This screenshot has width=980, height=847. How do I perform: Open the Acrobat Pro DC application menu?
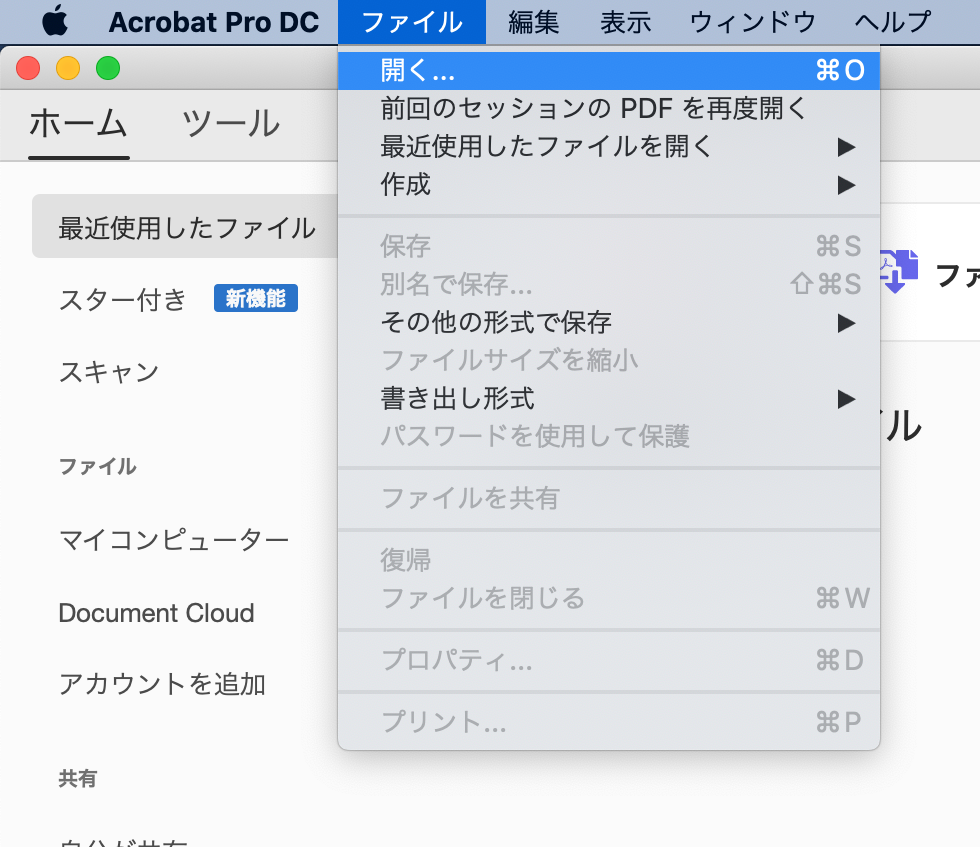click(x=214, y=20)
